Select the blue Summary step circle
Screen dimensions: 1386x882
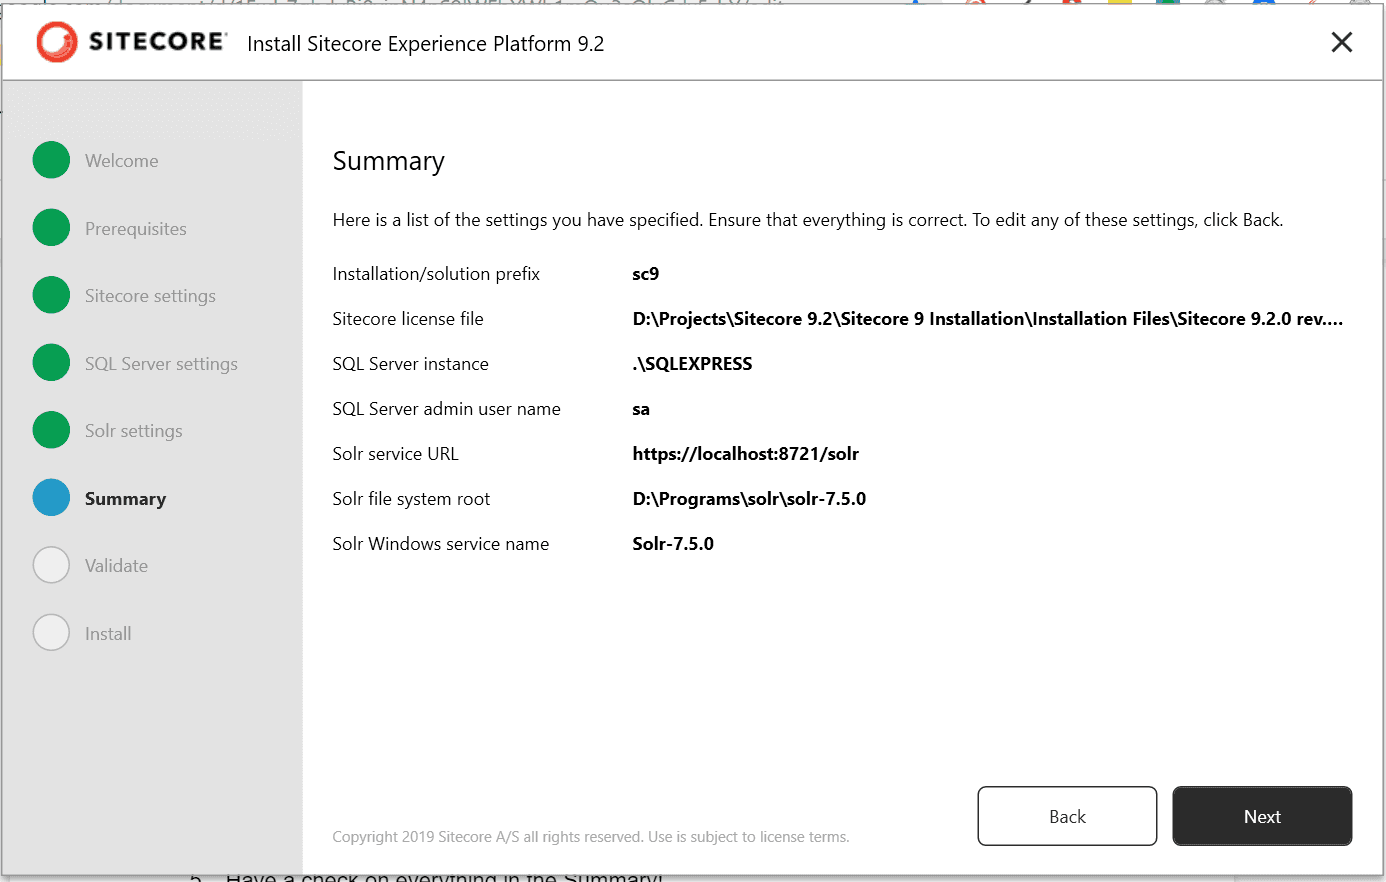pos(51,498)
